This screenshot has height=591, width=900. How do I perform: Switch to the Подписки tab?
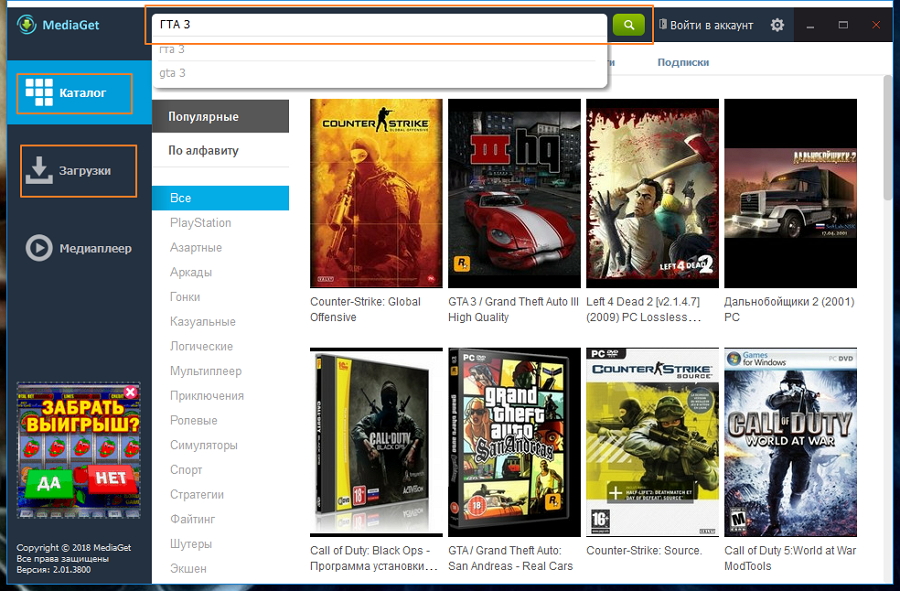click(683, 63)
